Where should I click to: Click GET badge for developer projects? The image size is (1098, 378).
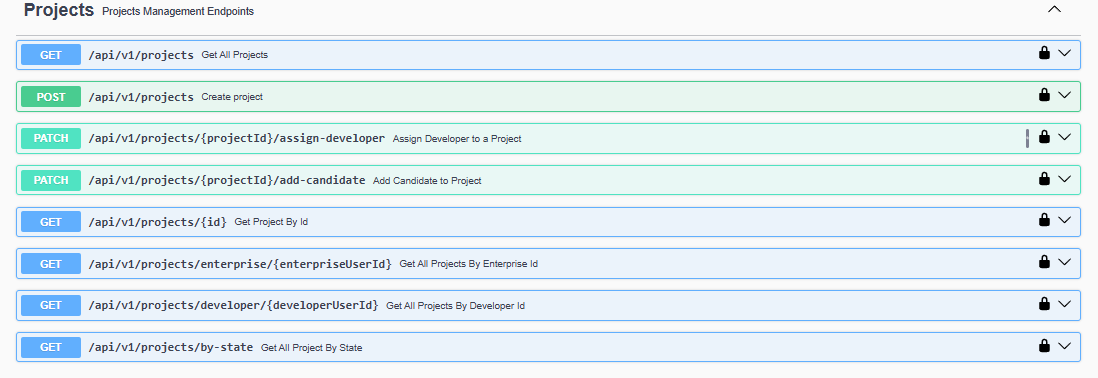coord(51,305)
